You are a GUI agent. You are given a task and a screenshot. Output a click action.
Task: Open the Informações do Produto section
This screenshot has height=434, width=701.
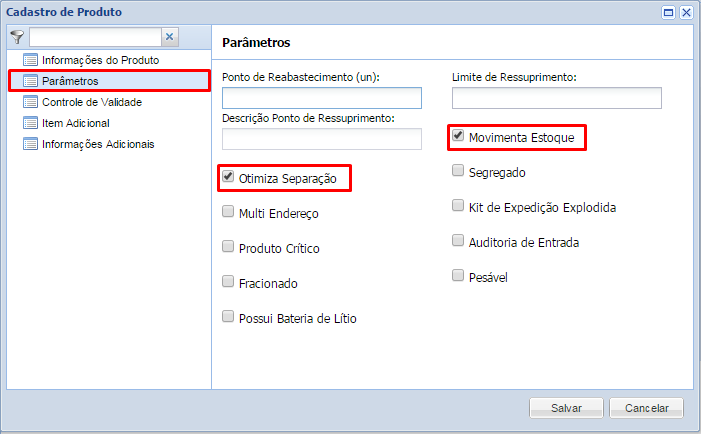[100, 60]
